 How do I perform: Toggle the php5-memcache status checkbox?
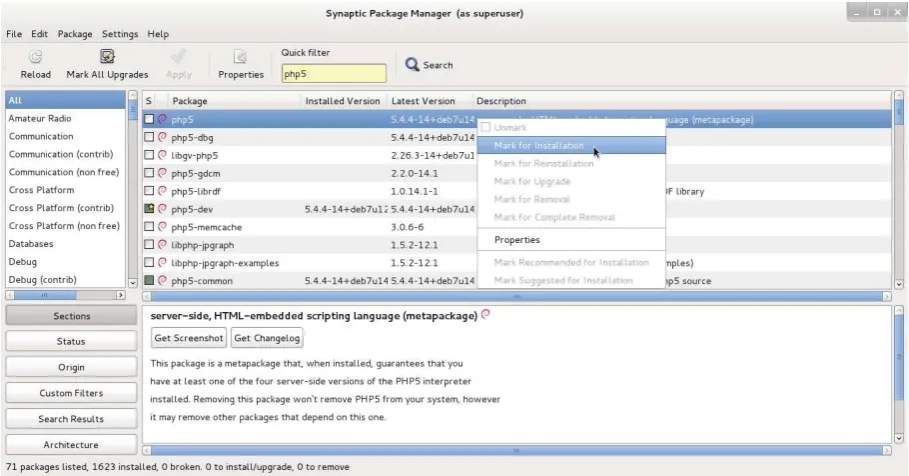click(x=149, y=227)
